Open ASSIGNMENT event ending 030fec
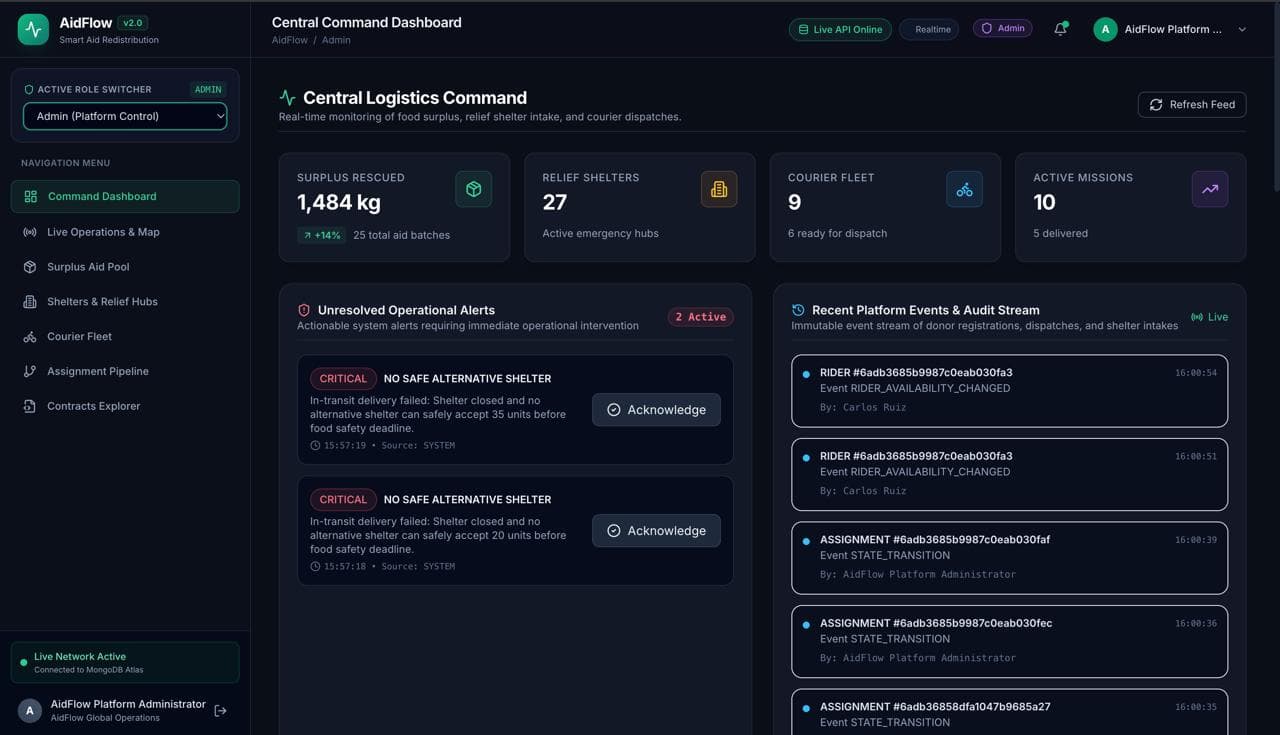The width and height of the screenshot is (1280, 735). click(x=1009, y=641)
